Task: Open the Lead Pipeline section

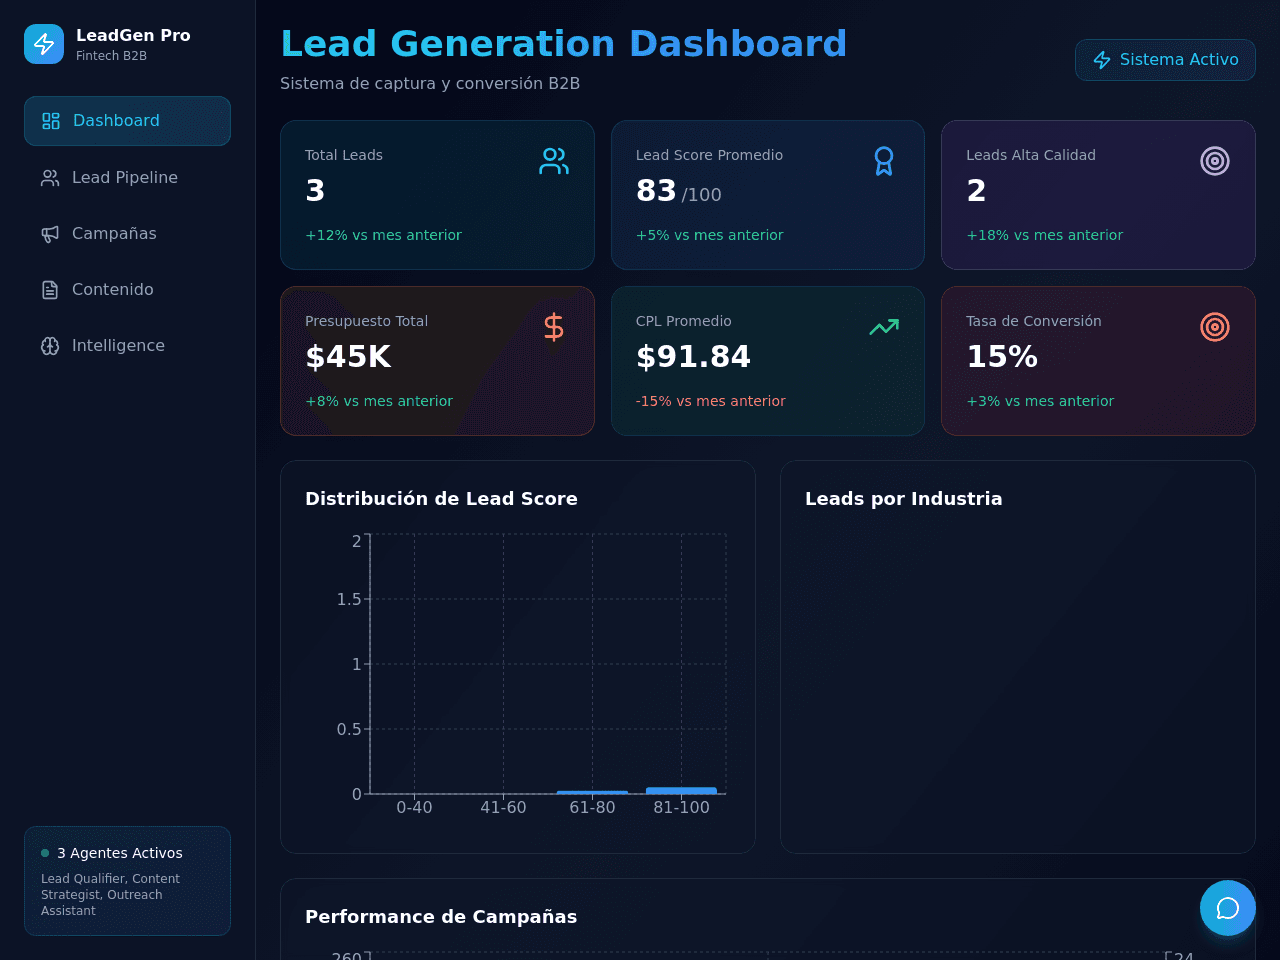Action: [127, 178]
